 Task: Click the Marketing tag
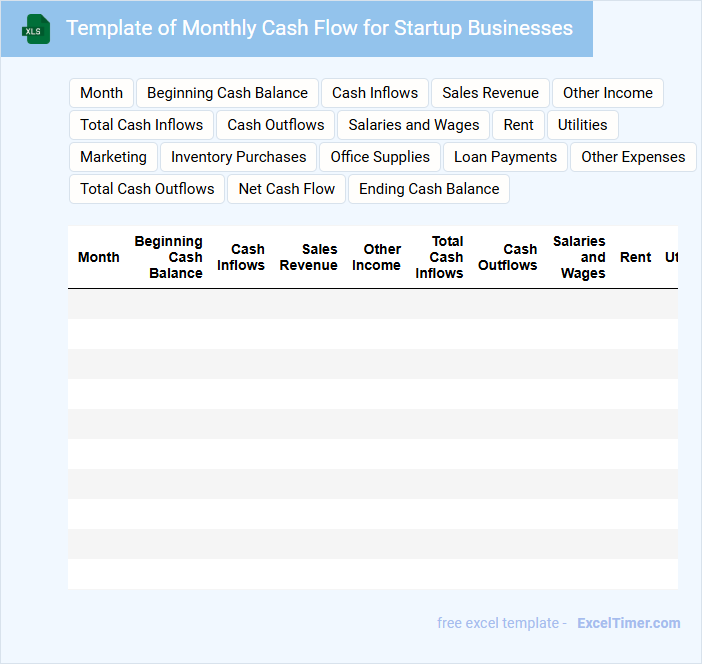click(113, 157)
